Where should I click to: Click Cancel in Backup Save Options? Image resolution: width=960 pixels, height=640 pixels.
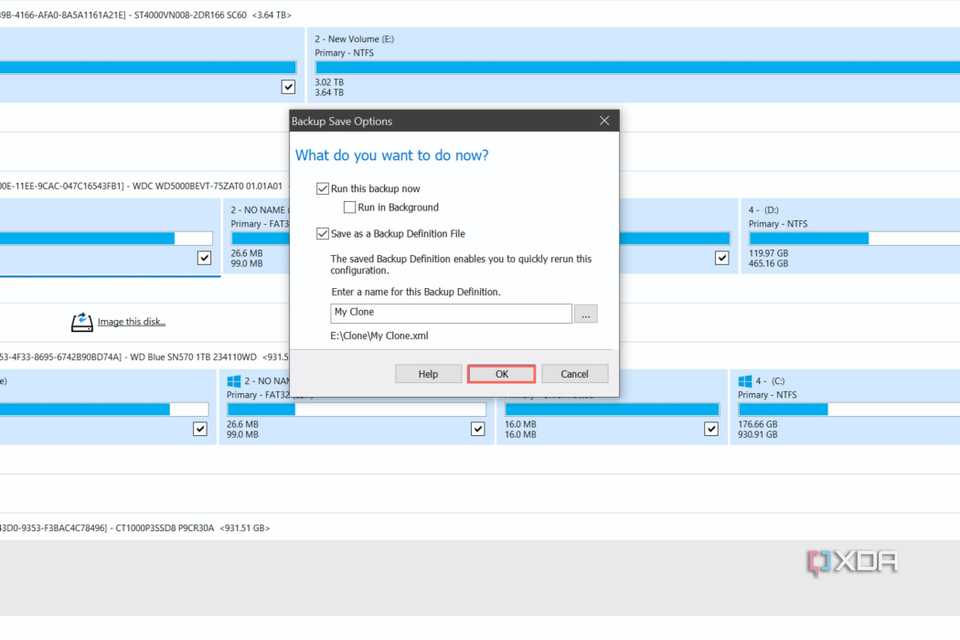[x=574, y=374]
